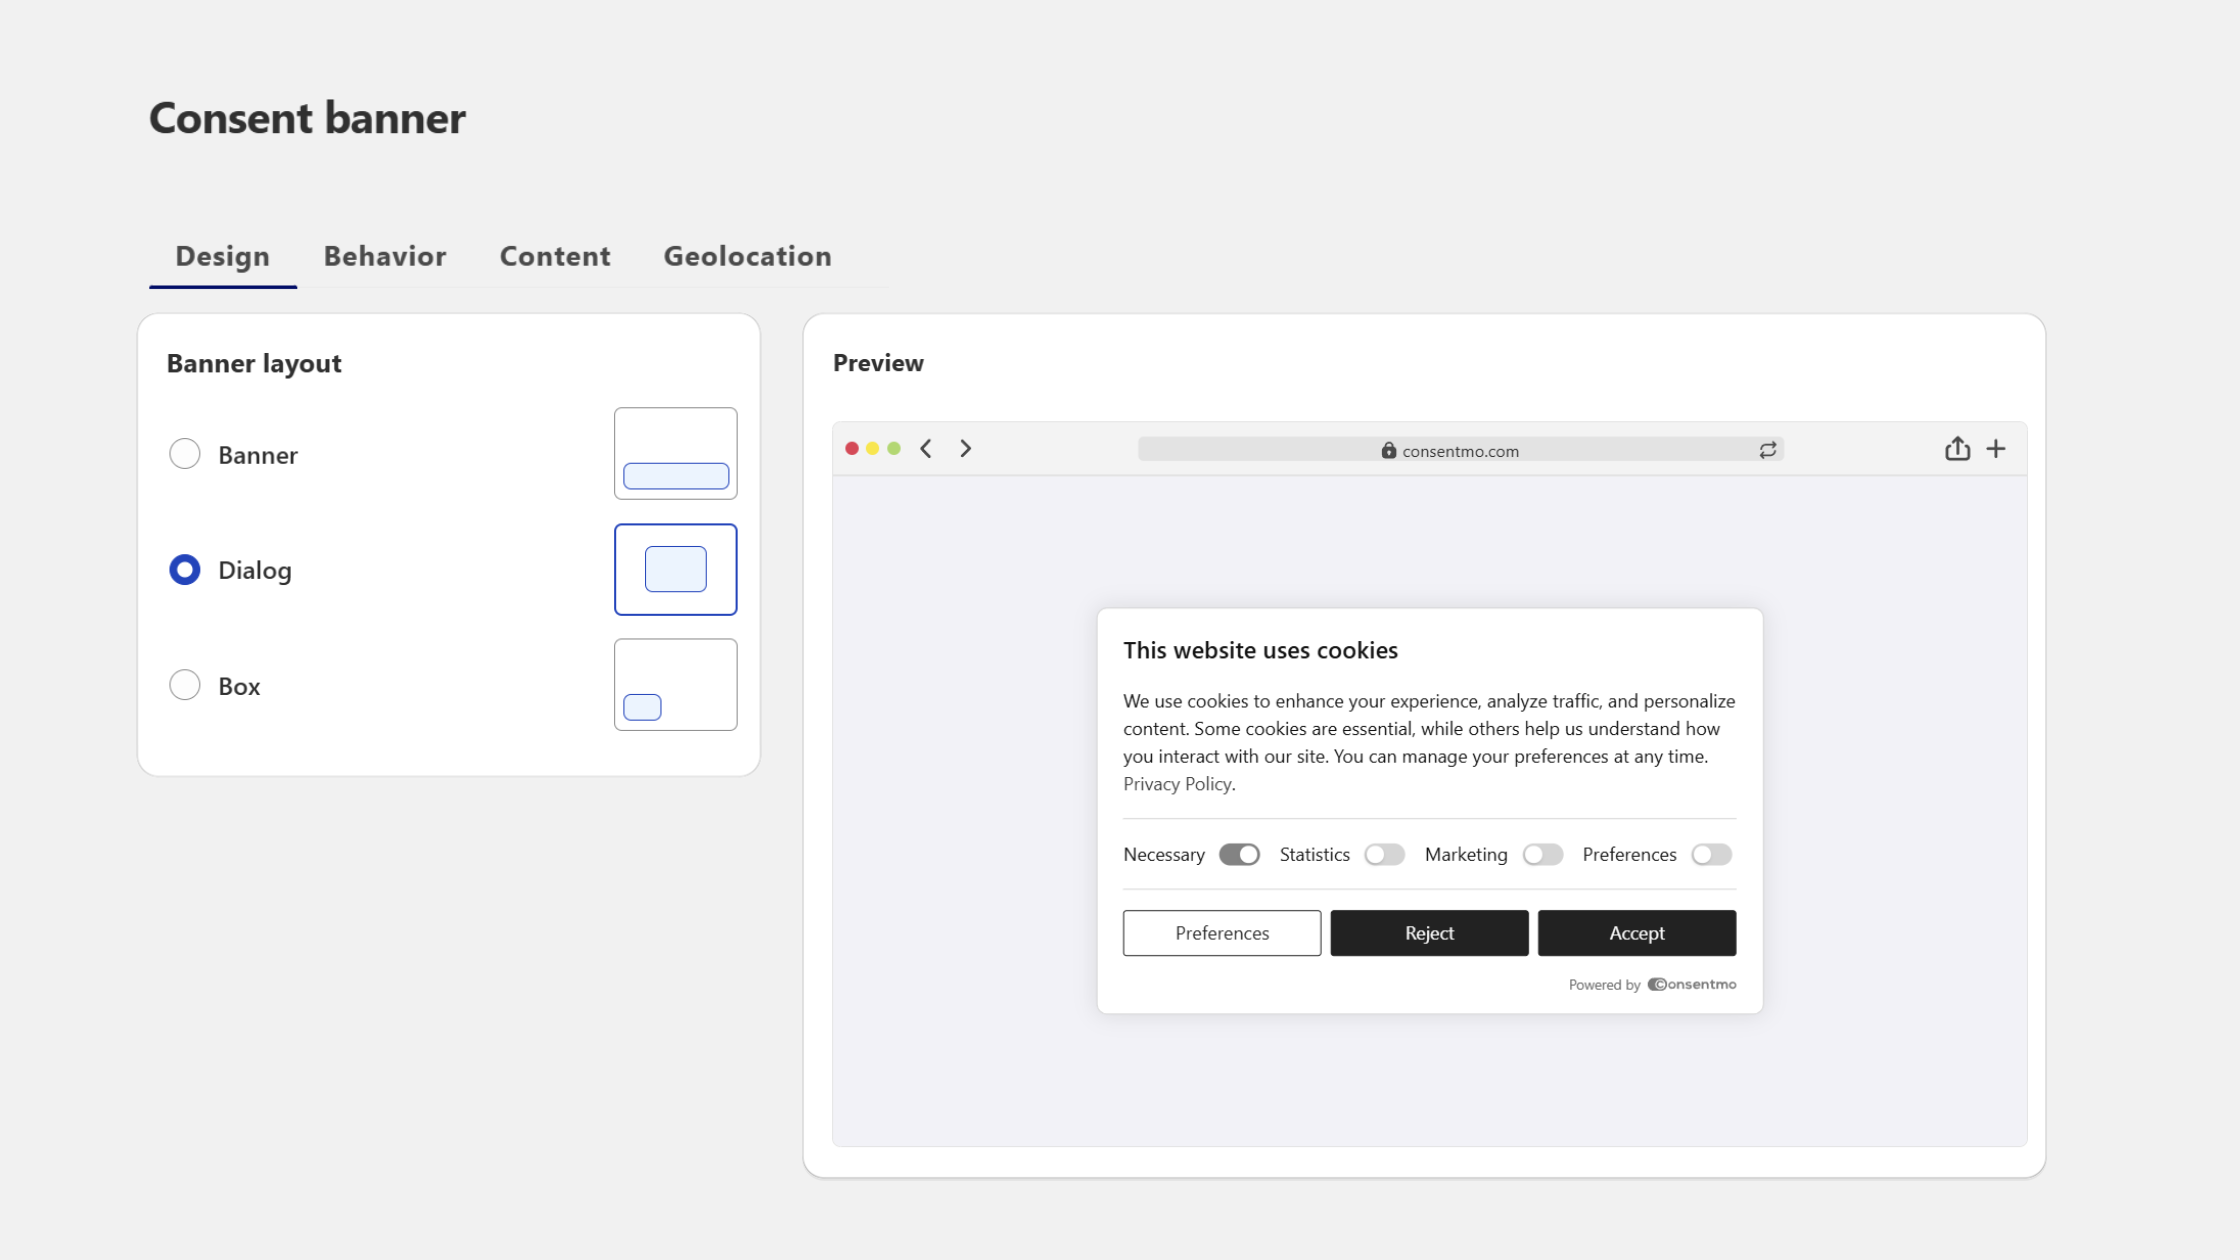Switch to the Design tab
This screenshot has height=1260, width=2240.
(222, 256)
